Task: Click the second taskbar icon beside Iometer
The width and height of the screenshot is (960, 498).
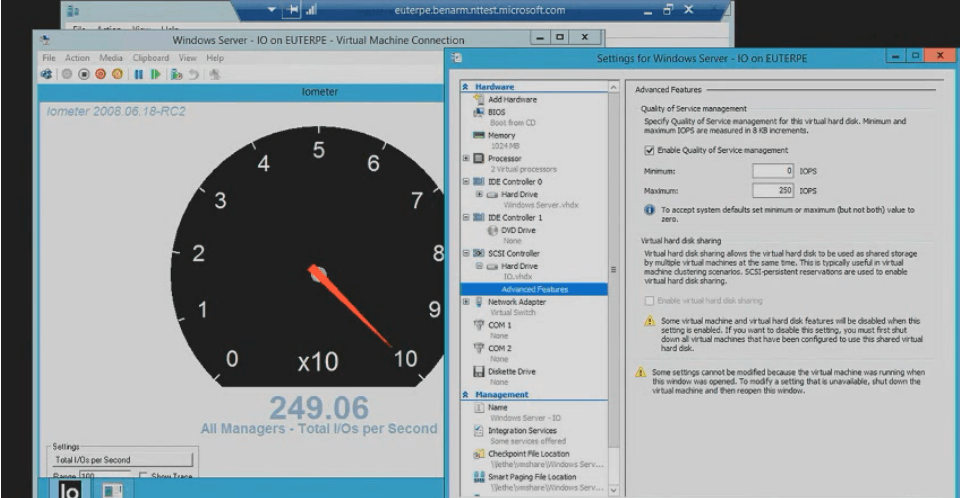Action: tap(112, 490)
